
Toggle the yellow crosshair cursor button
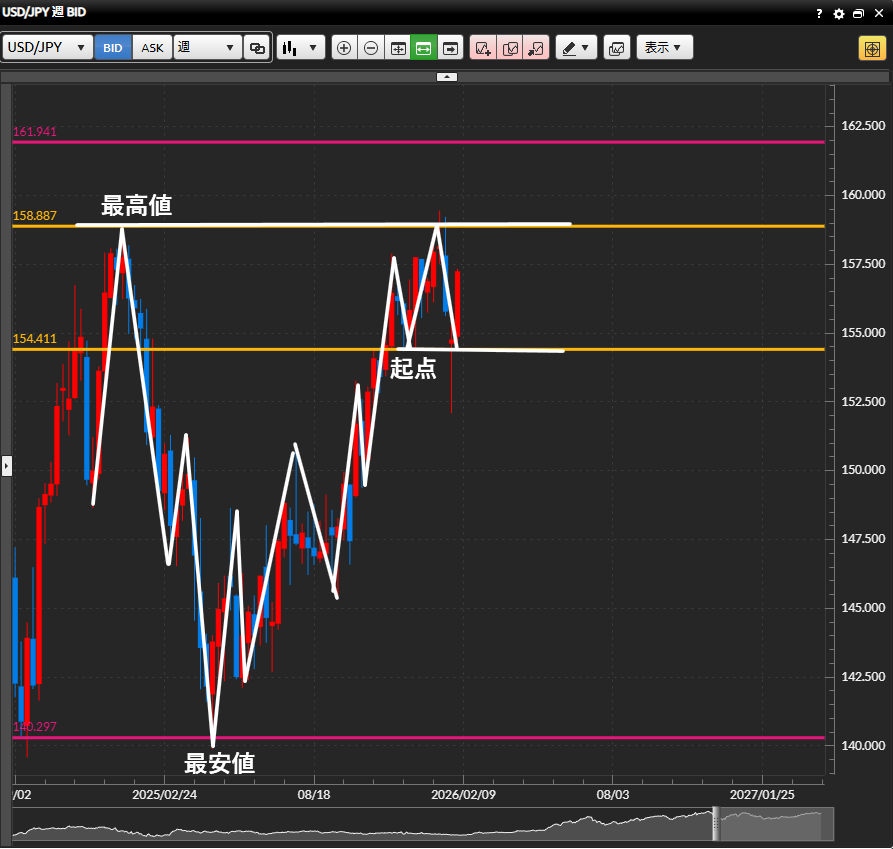tap(870, 48)
